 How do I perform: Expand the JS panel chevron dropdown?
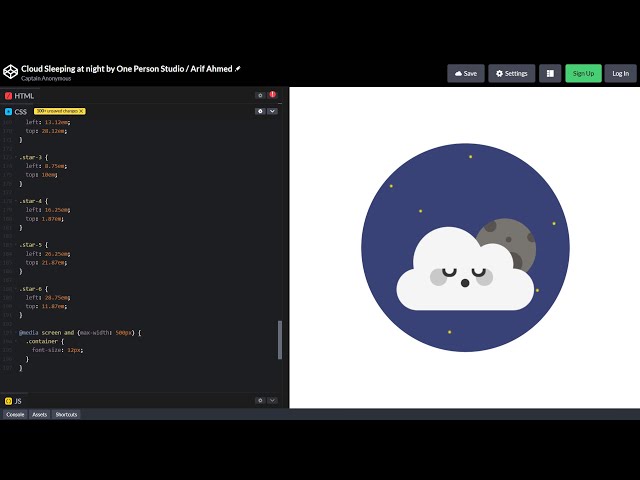(272, 400)
